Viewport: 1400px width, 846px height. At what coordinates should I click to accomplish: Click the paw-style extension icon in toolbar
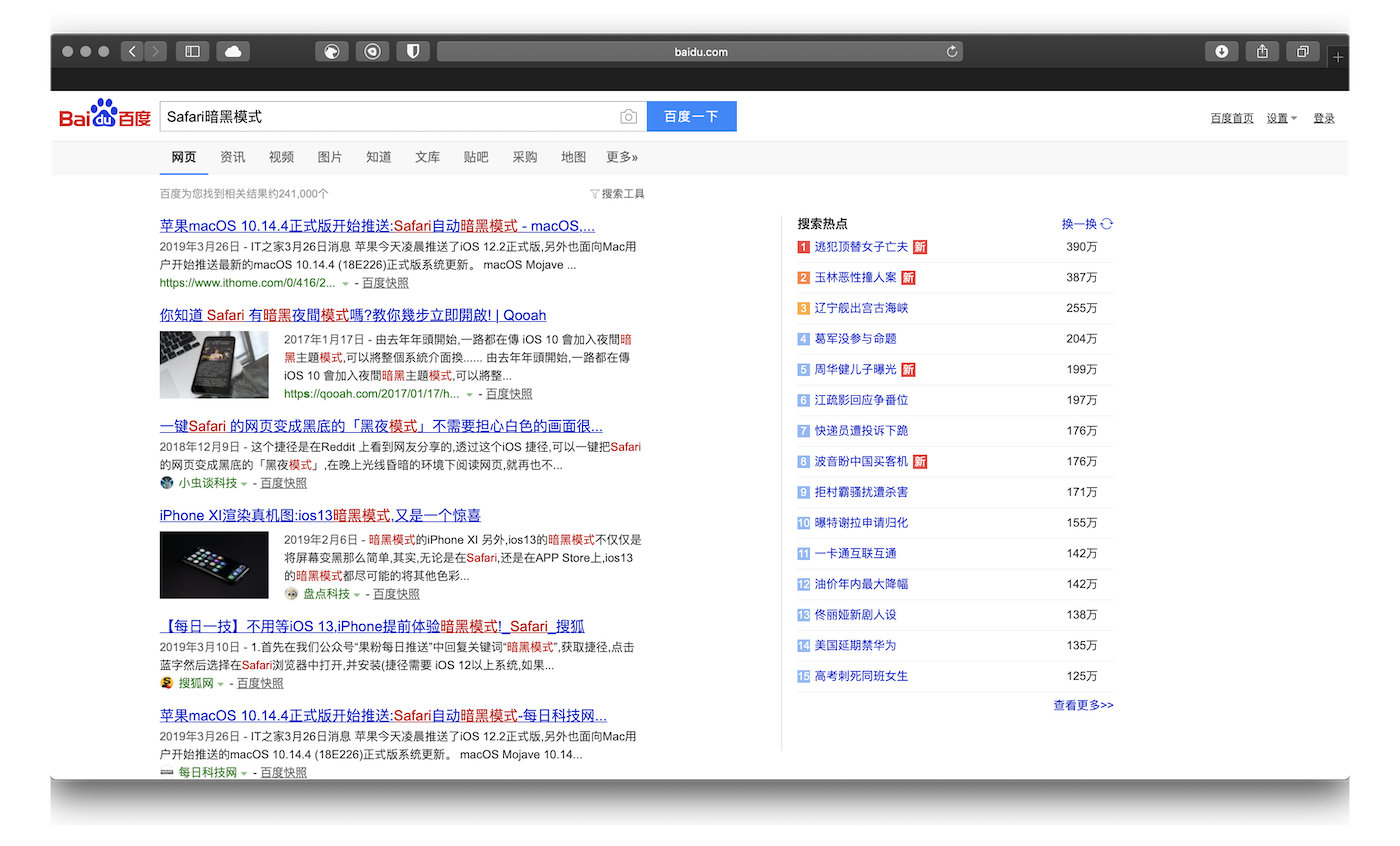[331, 51]
